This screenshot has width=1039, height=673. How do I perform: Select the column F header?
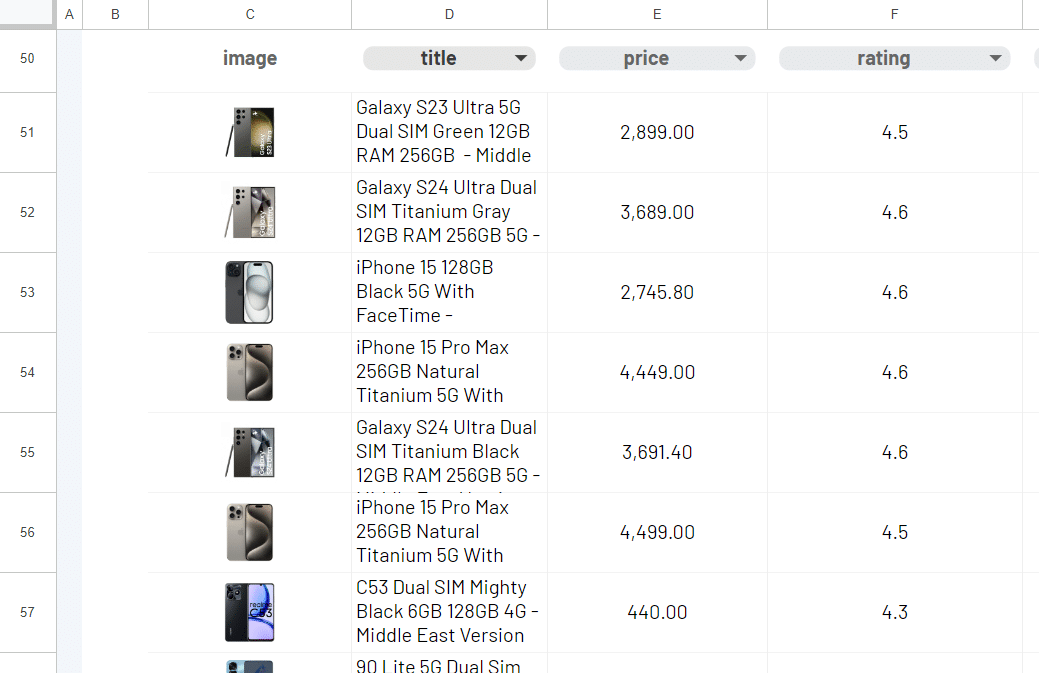point(894,14)
